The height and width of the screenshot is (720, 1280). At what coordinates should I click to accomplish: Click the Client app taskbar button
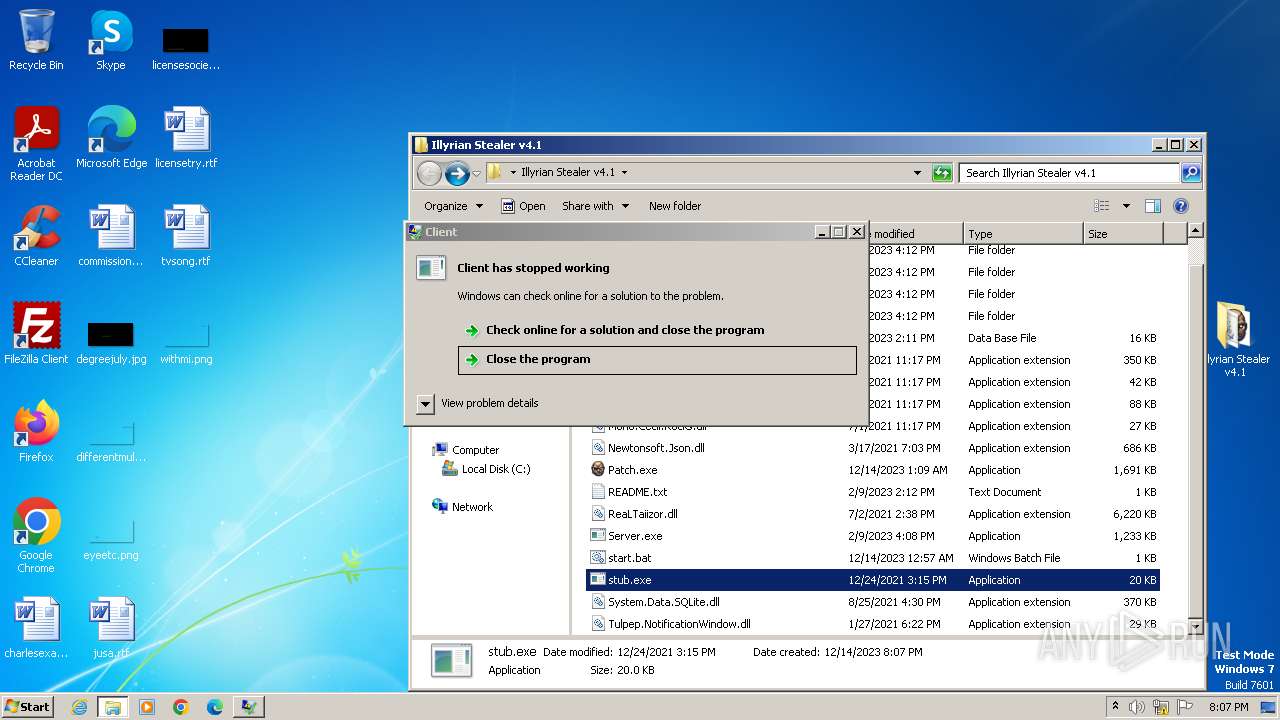[249, 707]
